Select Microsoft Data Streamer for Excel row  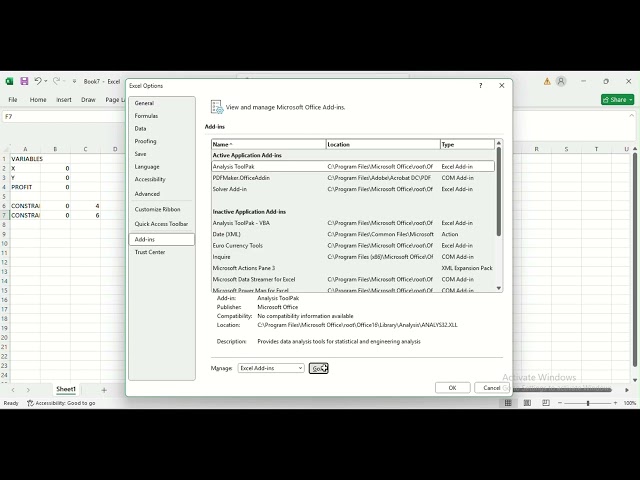[x=353, y=280]
